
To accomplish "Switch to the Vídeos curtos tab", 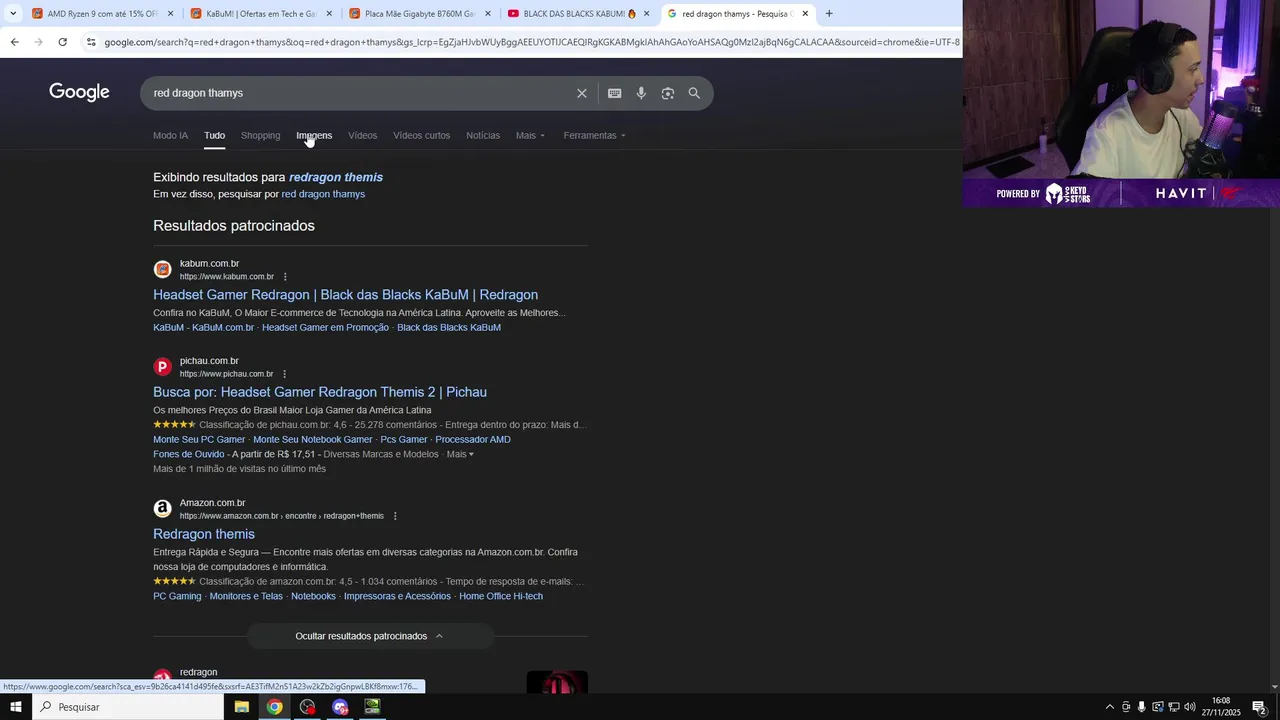I will click(421, 135).
